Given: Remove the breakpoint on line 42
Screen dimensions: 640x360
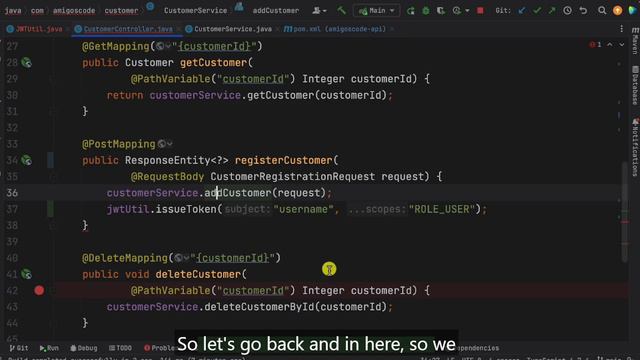Looking at the screenshot, I should [39, 290].
